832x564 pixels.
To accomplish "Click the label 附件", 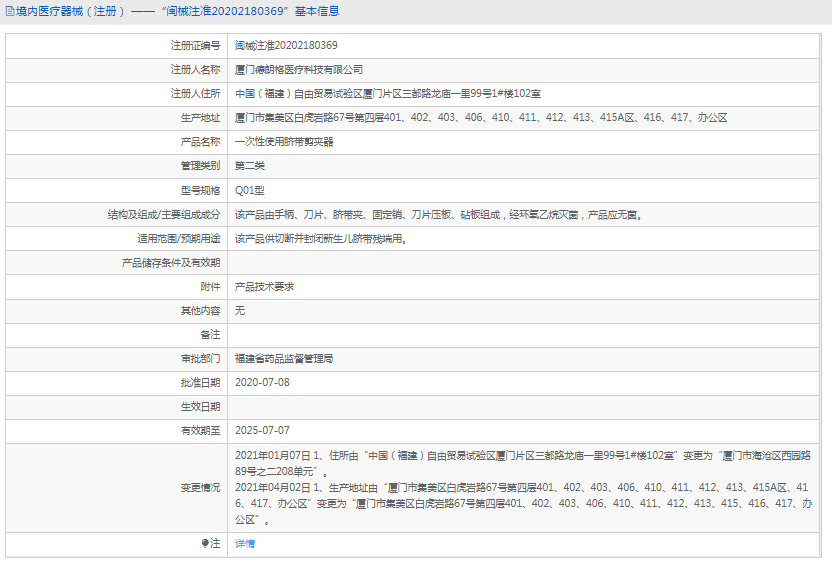I will 211,287.
